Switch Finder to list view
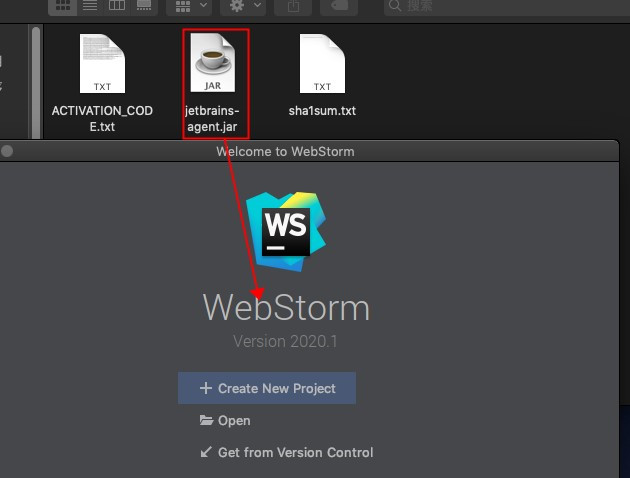630x478 pixels. coord(90,6)
